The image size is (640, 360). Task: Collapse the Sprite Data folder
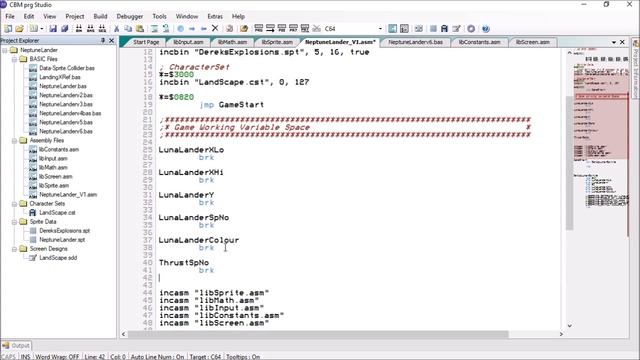pos(14,222)
